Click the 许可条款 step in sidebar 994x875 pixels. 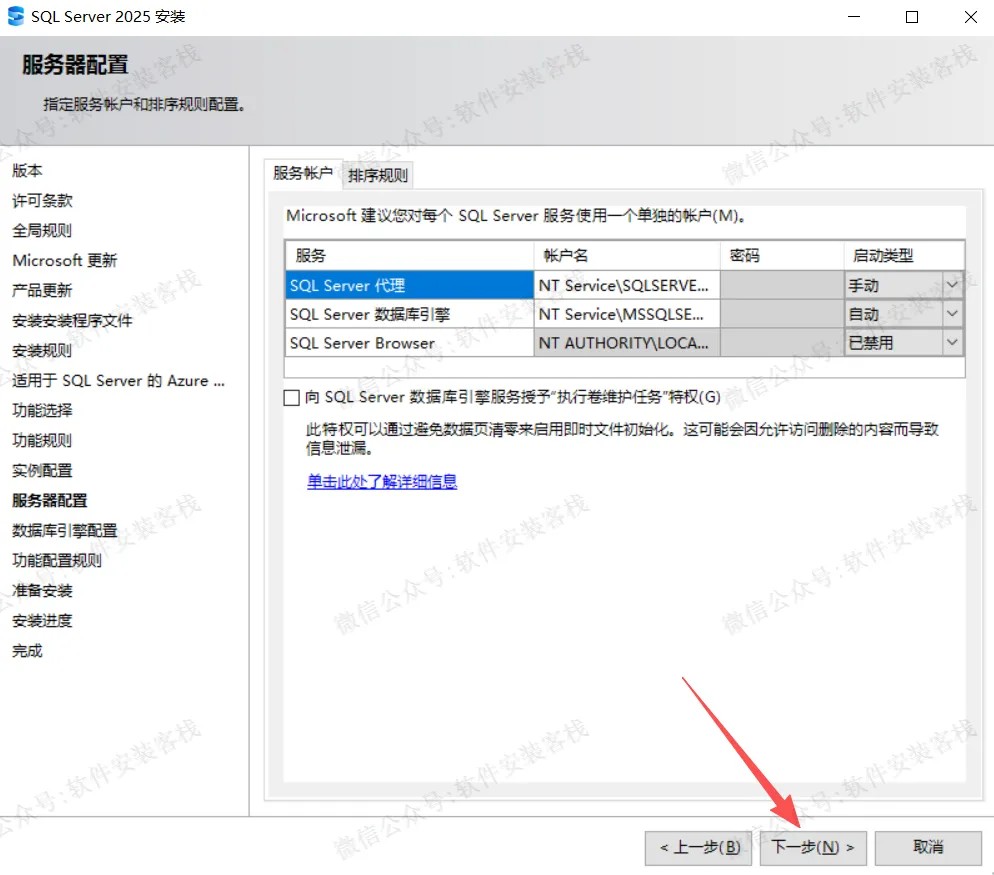click(x=42, y=200)
